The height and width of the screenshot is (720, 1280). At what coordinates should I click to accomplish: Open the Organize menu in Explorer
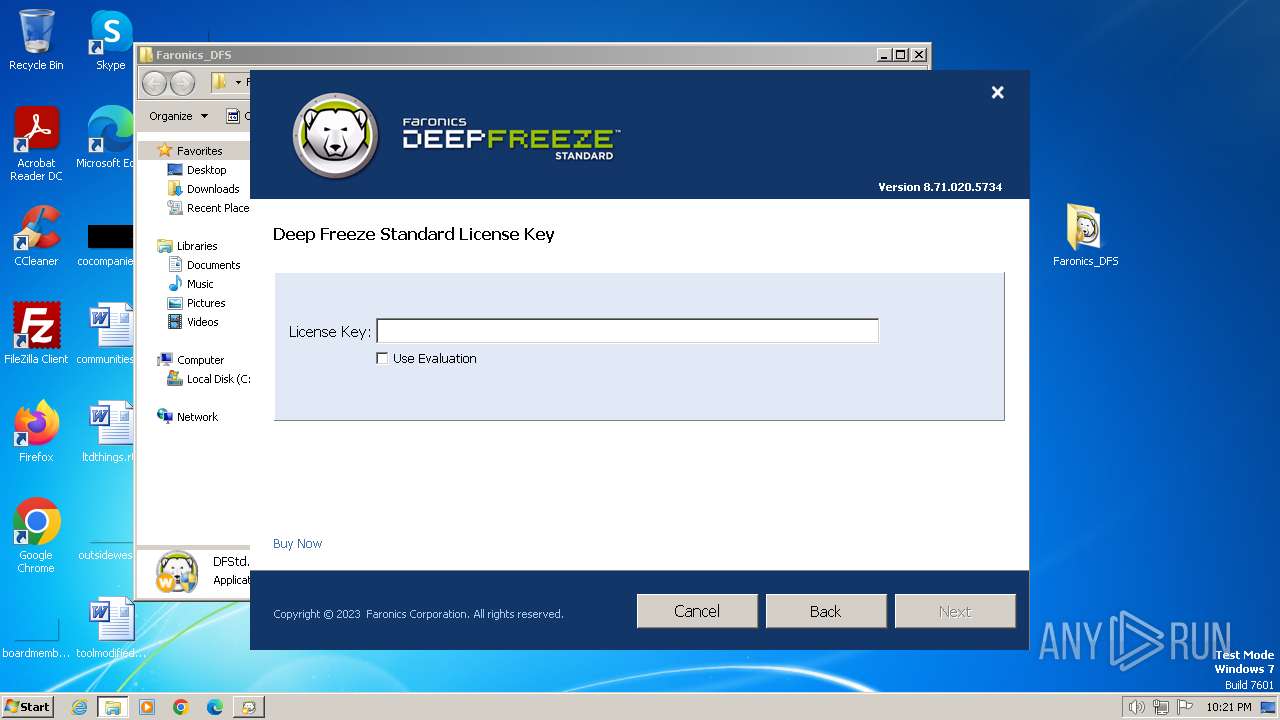point(178,116)
